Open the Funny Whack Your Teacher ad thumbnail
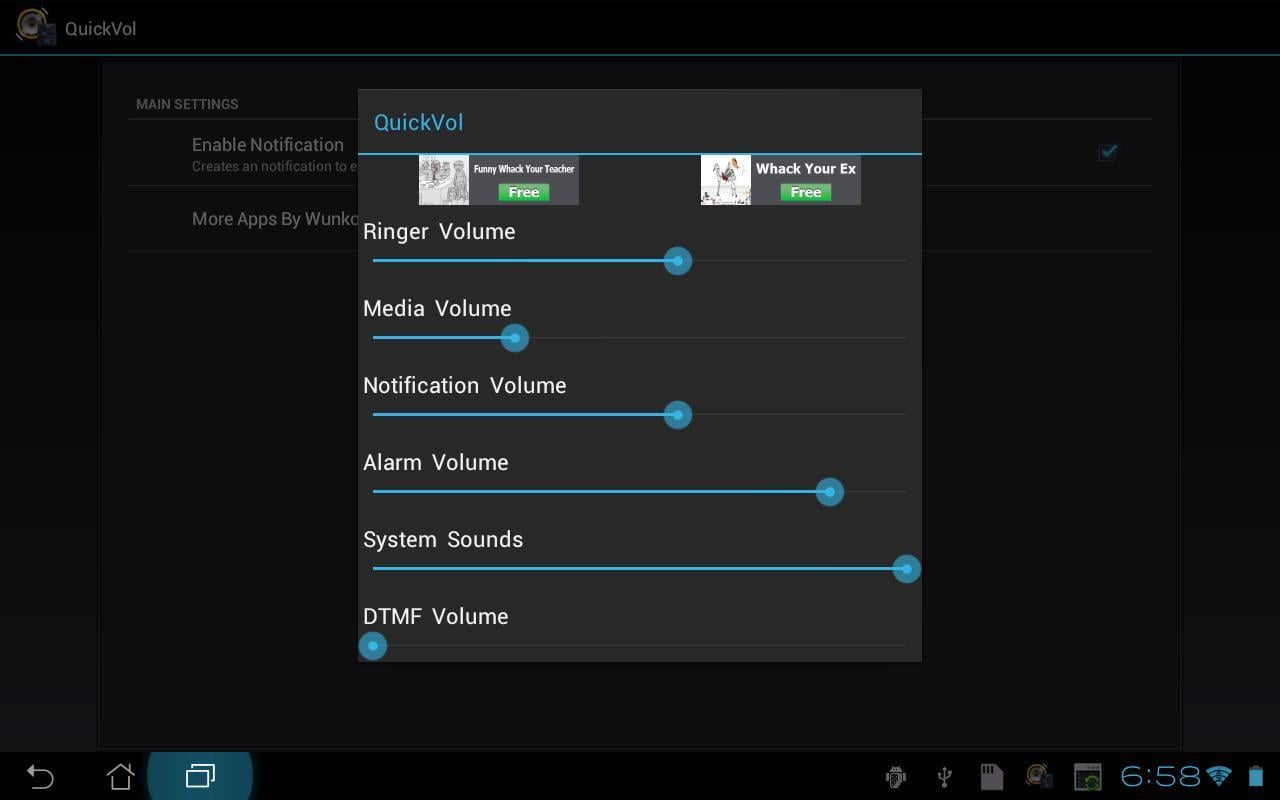The image size is (1280, 800). (x=444, y=180)
